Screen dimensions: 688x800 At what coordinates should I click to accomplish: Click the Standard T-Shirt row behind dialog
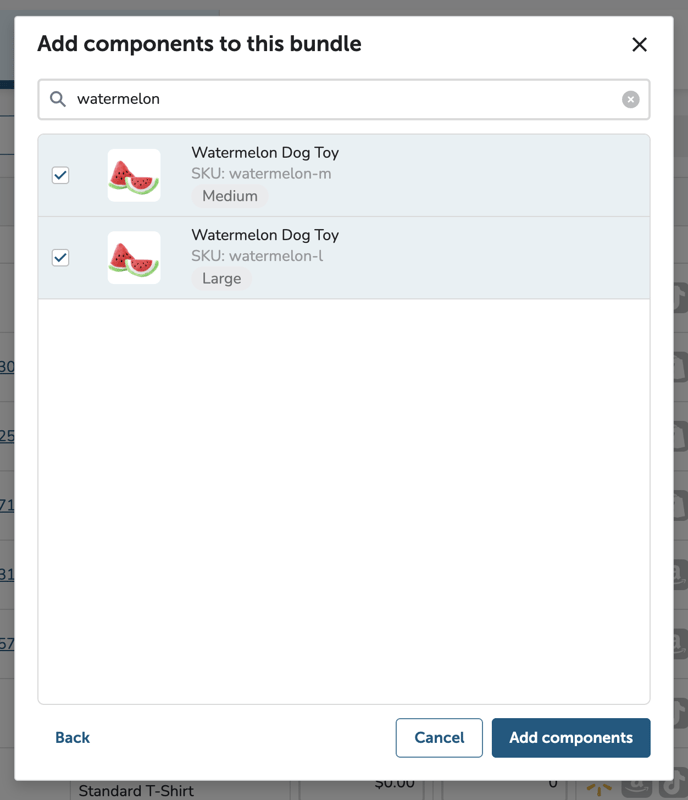(x=136, y=791)
